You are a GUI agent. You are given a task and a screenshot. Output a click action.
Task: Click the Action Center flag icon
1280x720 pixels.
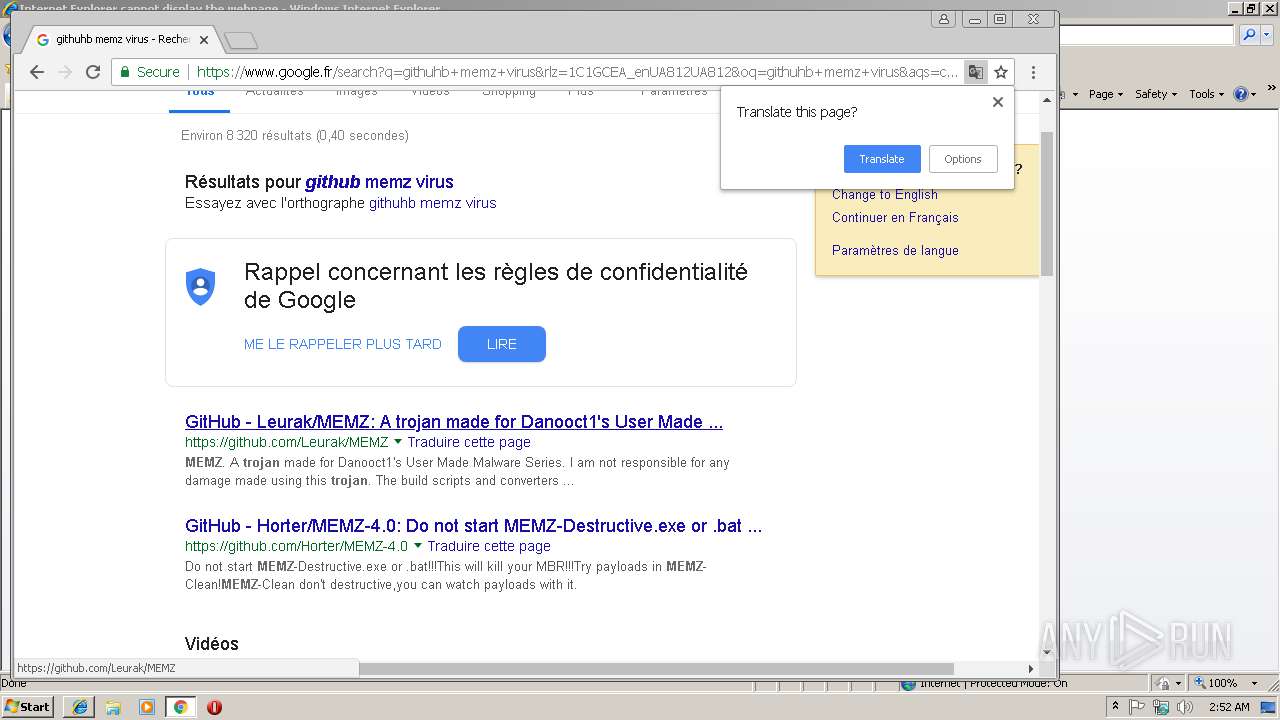tap(1137, 707)
